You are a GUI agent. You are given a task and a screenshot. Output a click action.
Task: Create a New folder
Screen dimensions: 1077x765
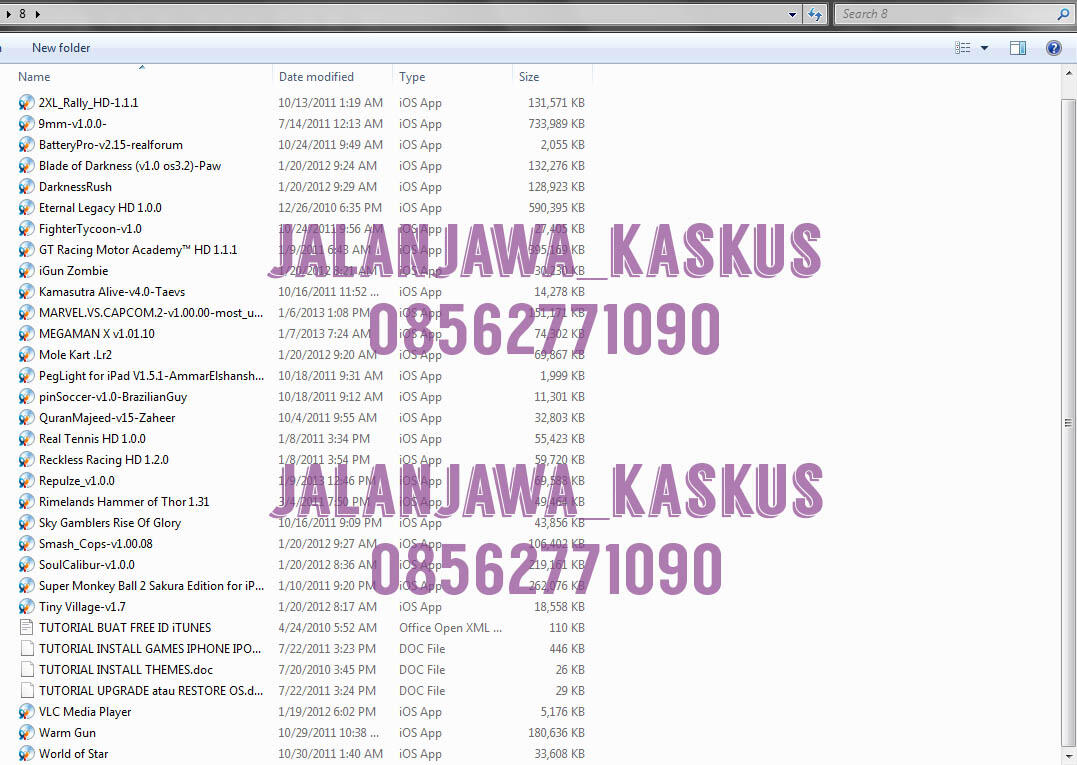[60, 48]
